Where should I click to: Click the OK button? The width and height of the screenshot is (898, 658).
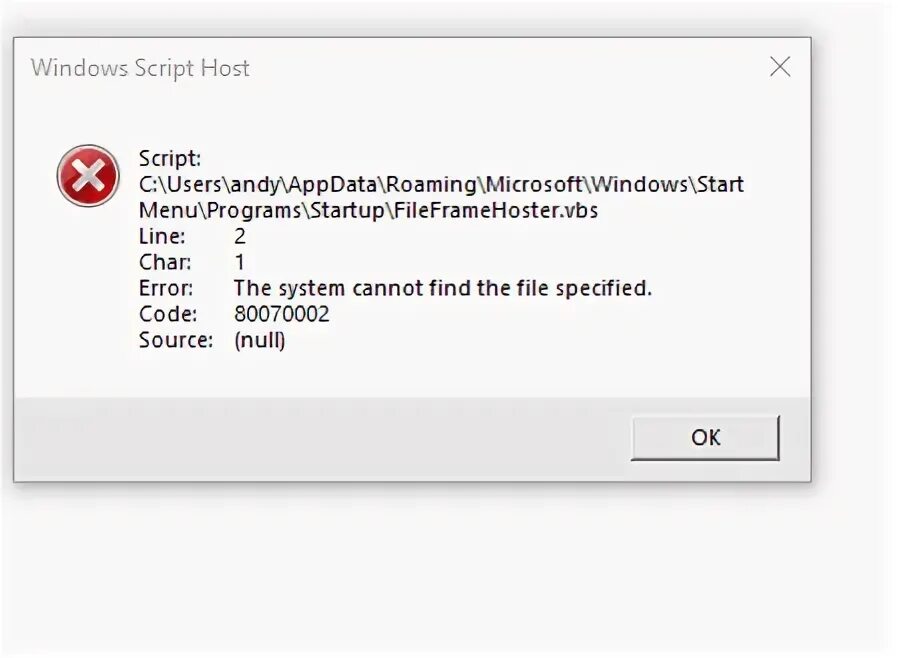pos(705,437)
